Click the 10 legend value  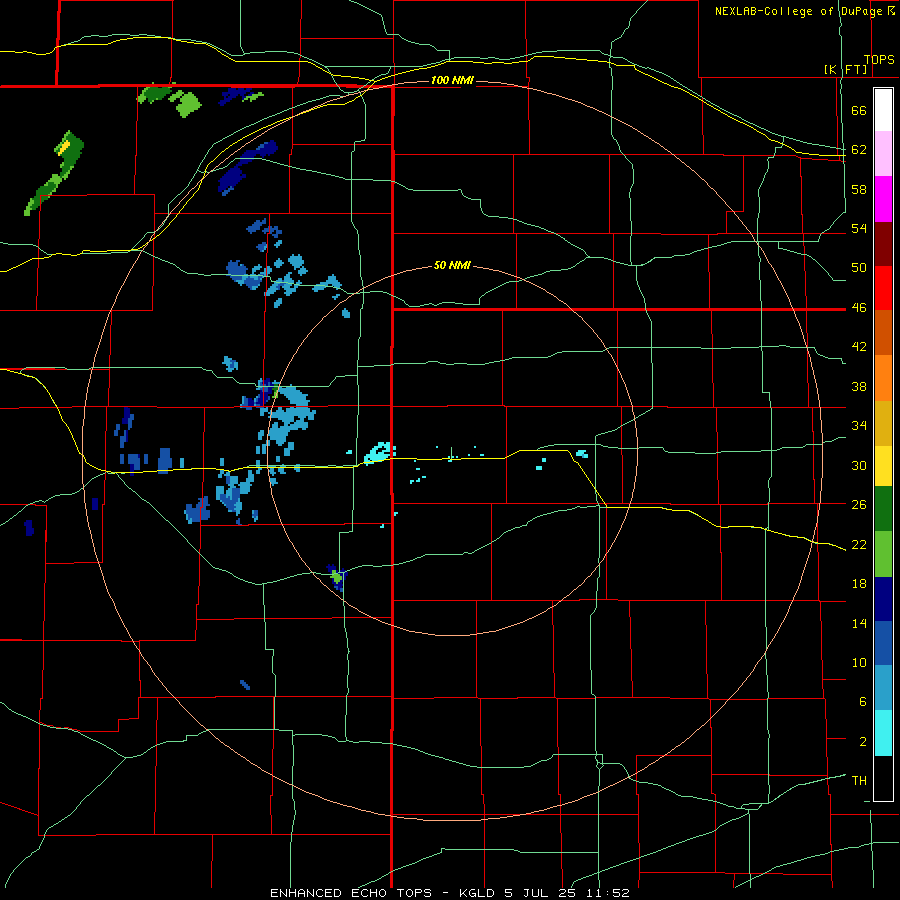tap(859, 662)
